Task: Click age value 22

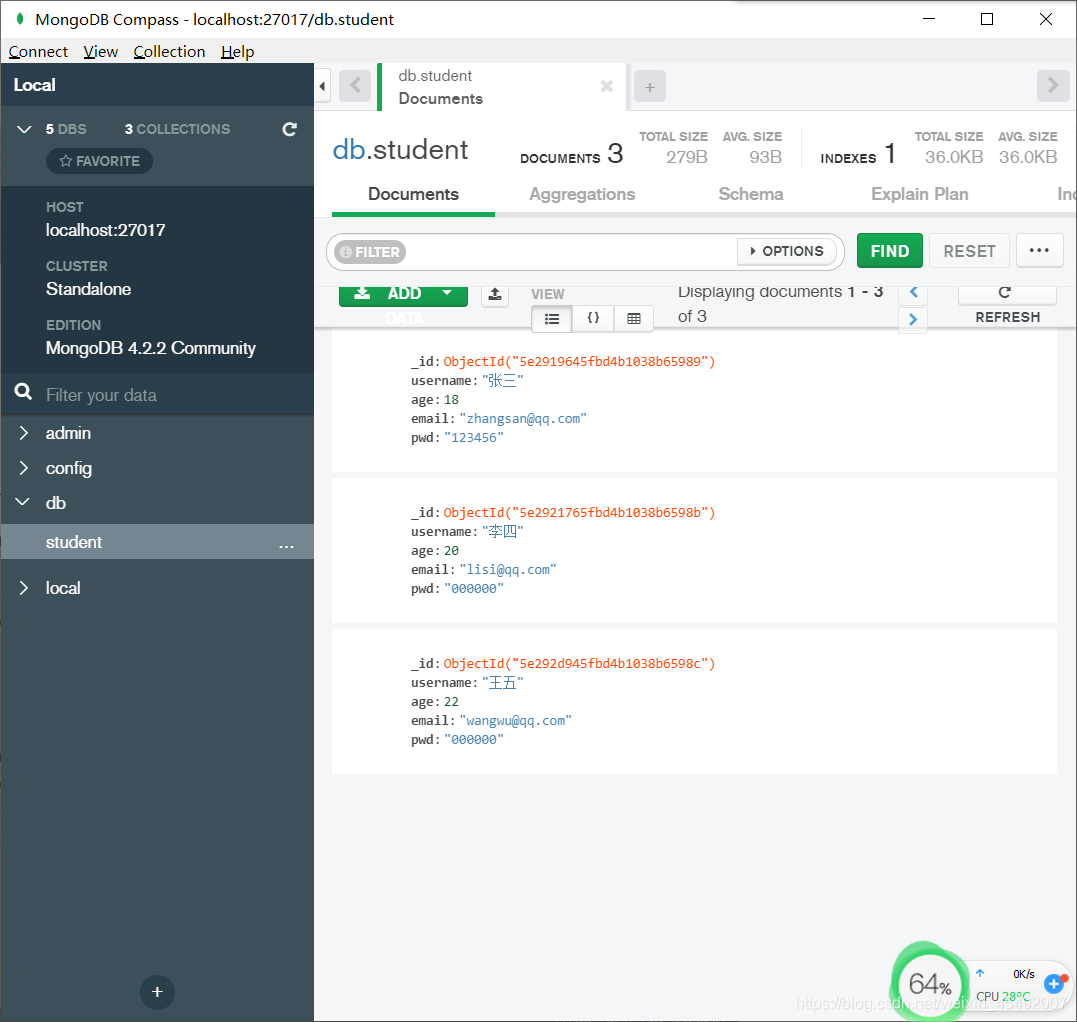Action: click(x=451, y=702)
